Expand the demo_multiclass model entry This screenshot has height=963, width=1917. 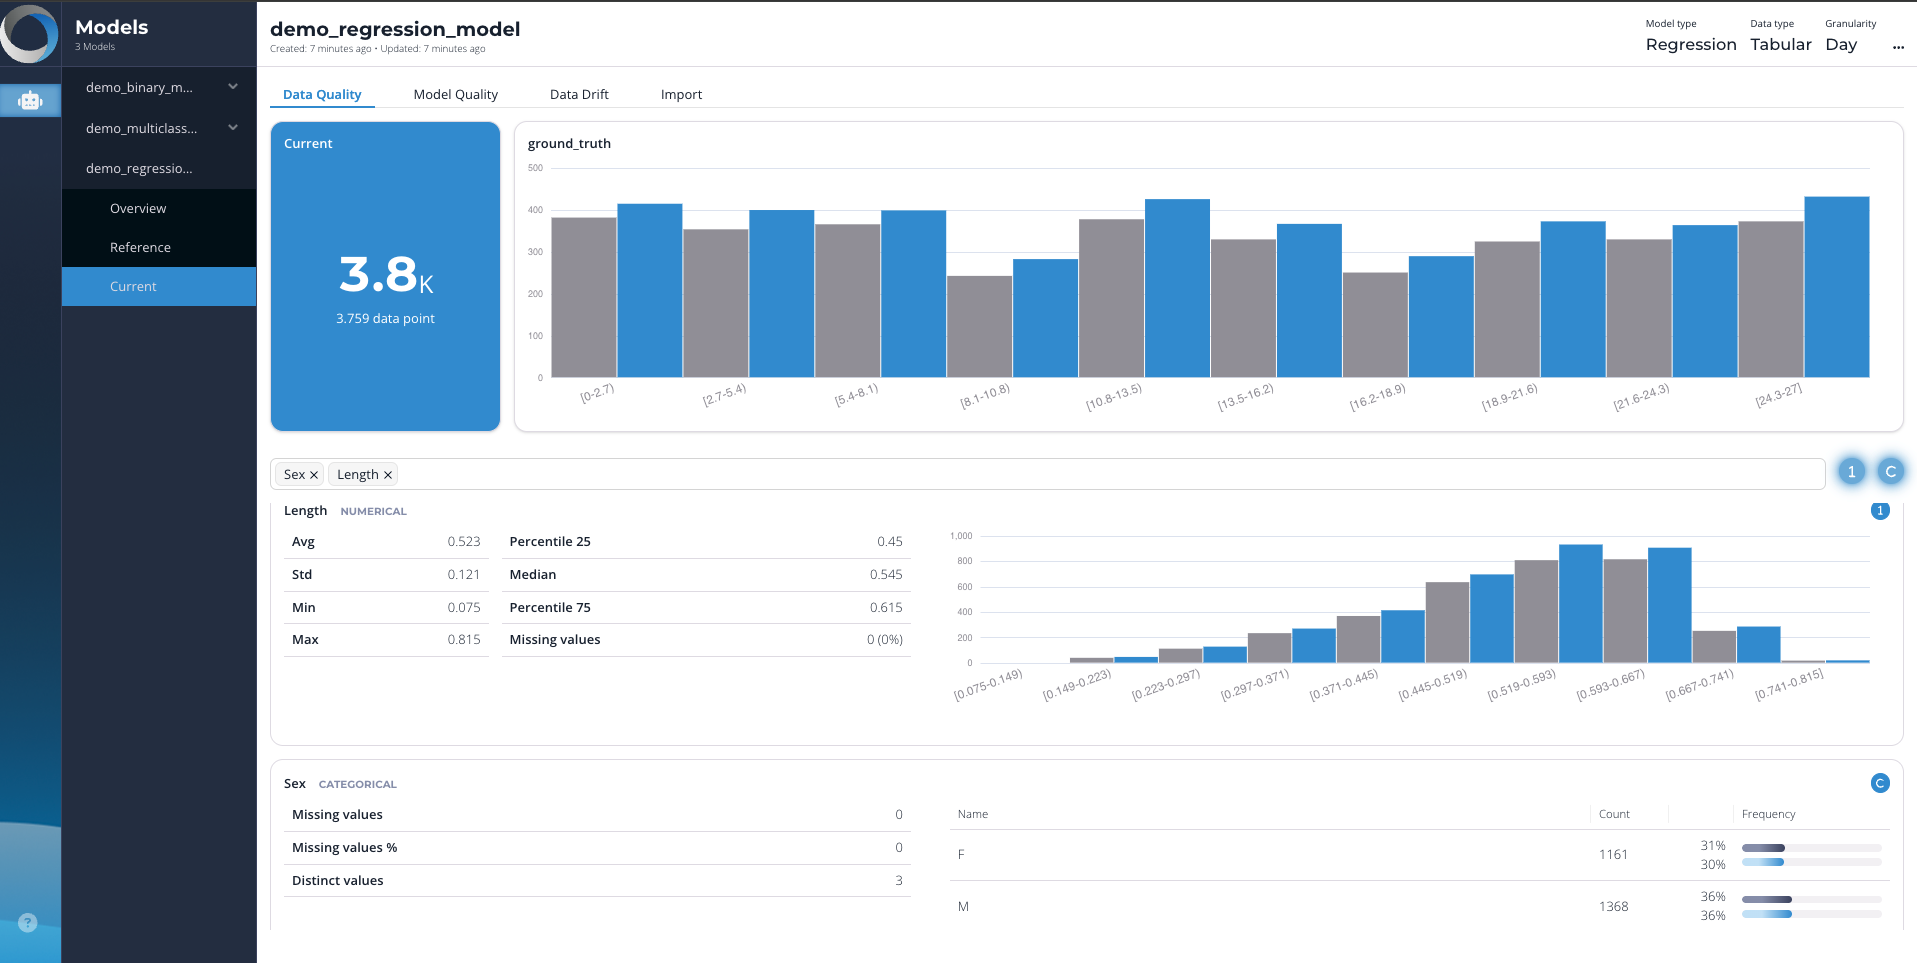click(232, 128)
